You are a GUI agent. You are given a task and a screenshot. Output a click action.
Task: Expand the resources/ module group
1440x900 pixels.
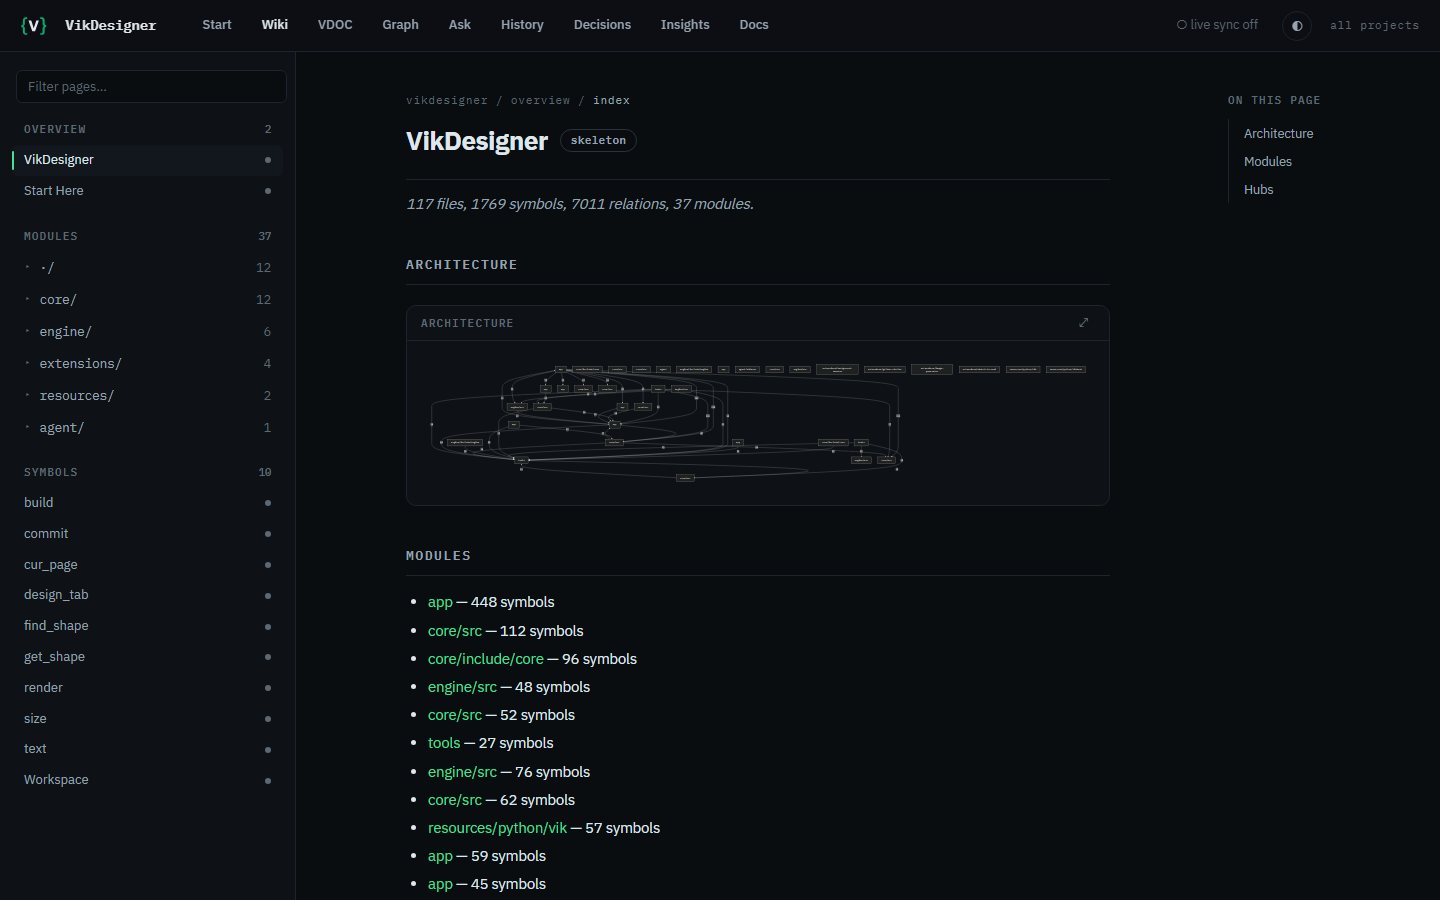(x=147, y=395)
